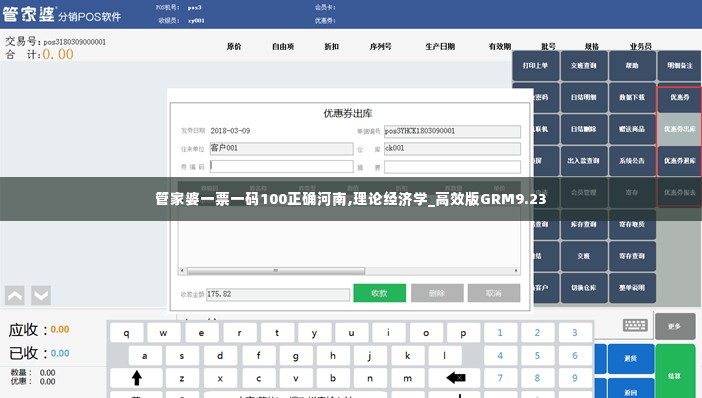This screenshot has height=398, width=702.
Task: Tap the g key on virtual keyboard
Action: [295, 356]
